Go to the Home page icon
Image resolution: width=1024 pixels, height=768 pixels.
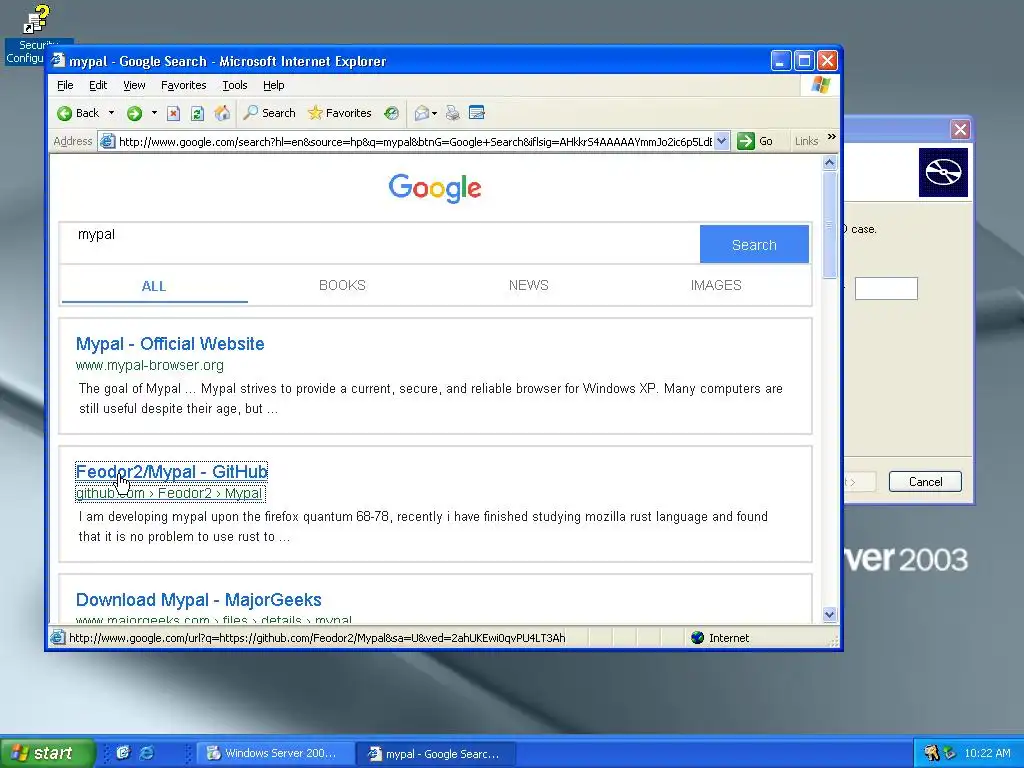click(x=222, y=113)
